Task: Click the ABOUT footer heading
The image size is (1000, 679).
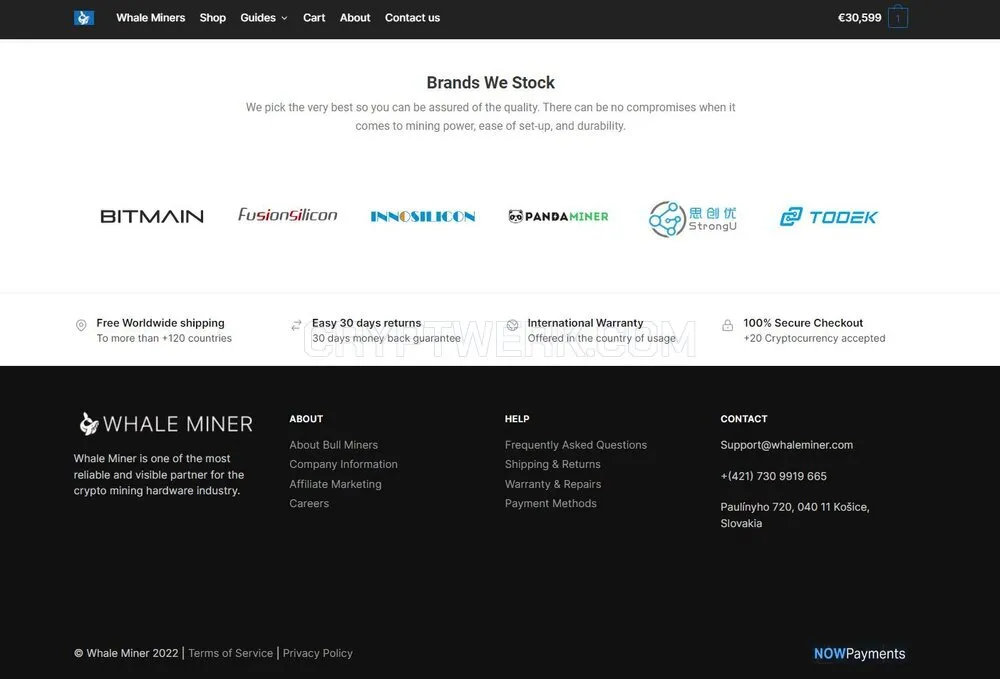Action: pos(306,419)
